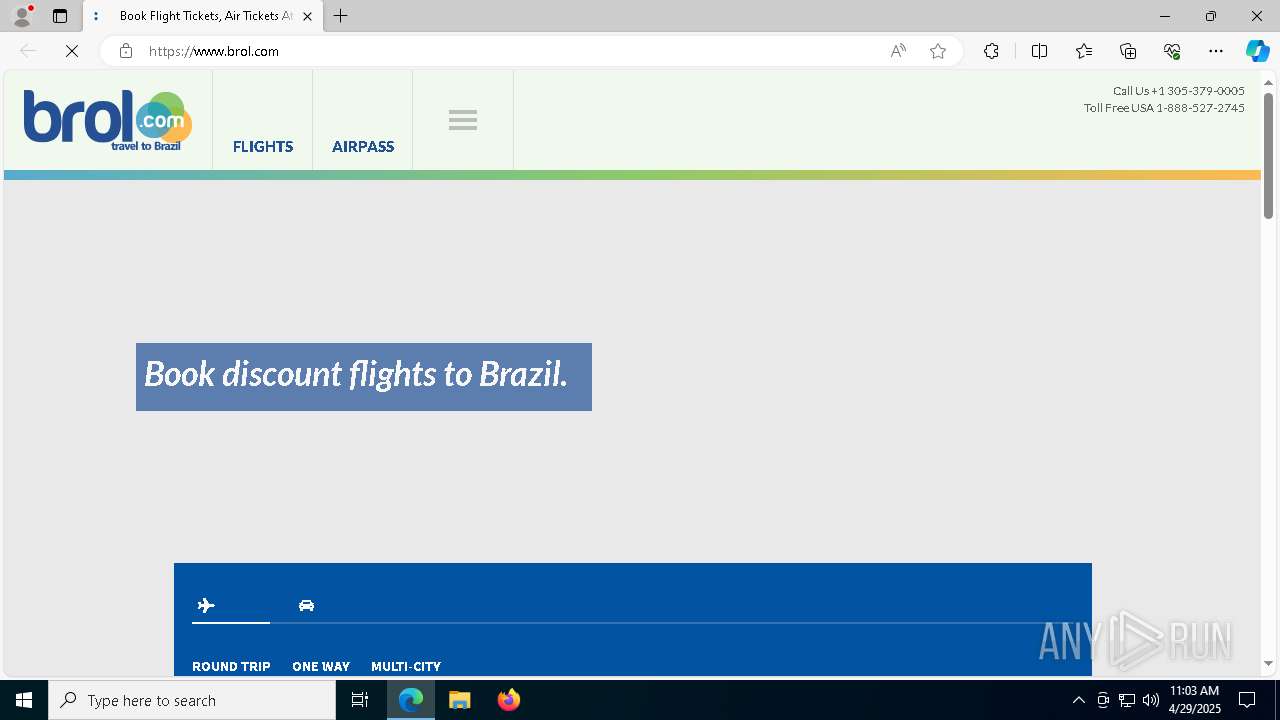Open Settings and more menu

click(1216, 51)
